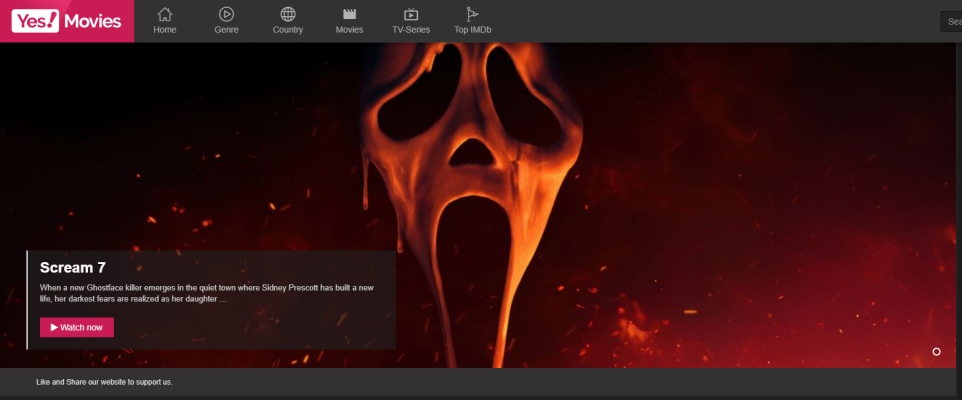The width and height of the screenshot is (962, 400).
Task: Click the Yes! Movies logo
Action: (67, 21)
